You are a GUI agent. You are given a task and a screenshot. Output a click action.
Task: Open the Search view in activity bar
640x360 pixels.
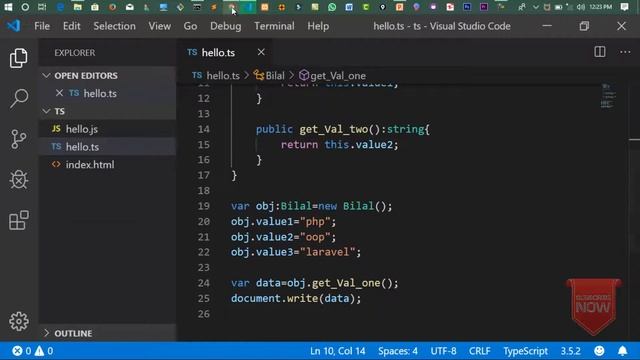(19, 98)
